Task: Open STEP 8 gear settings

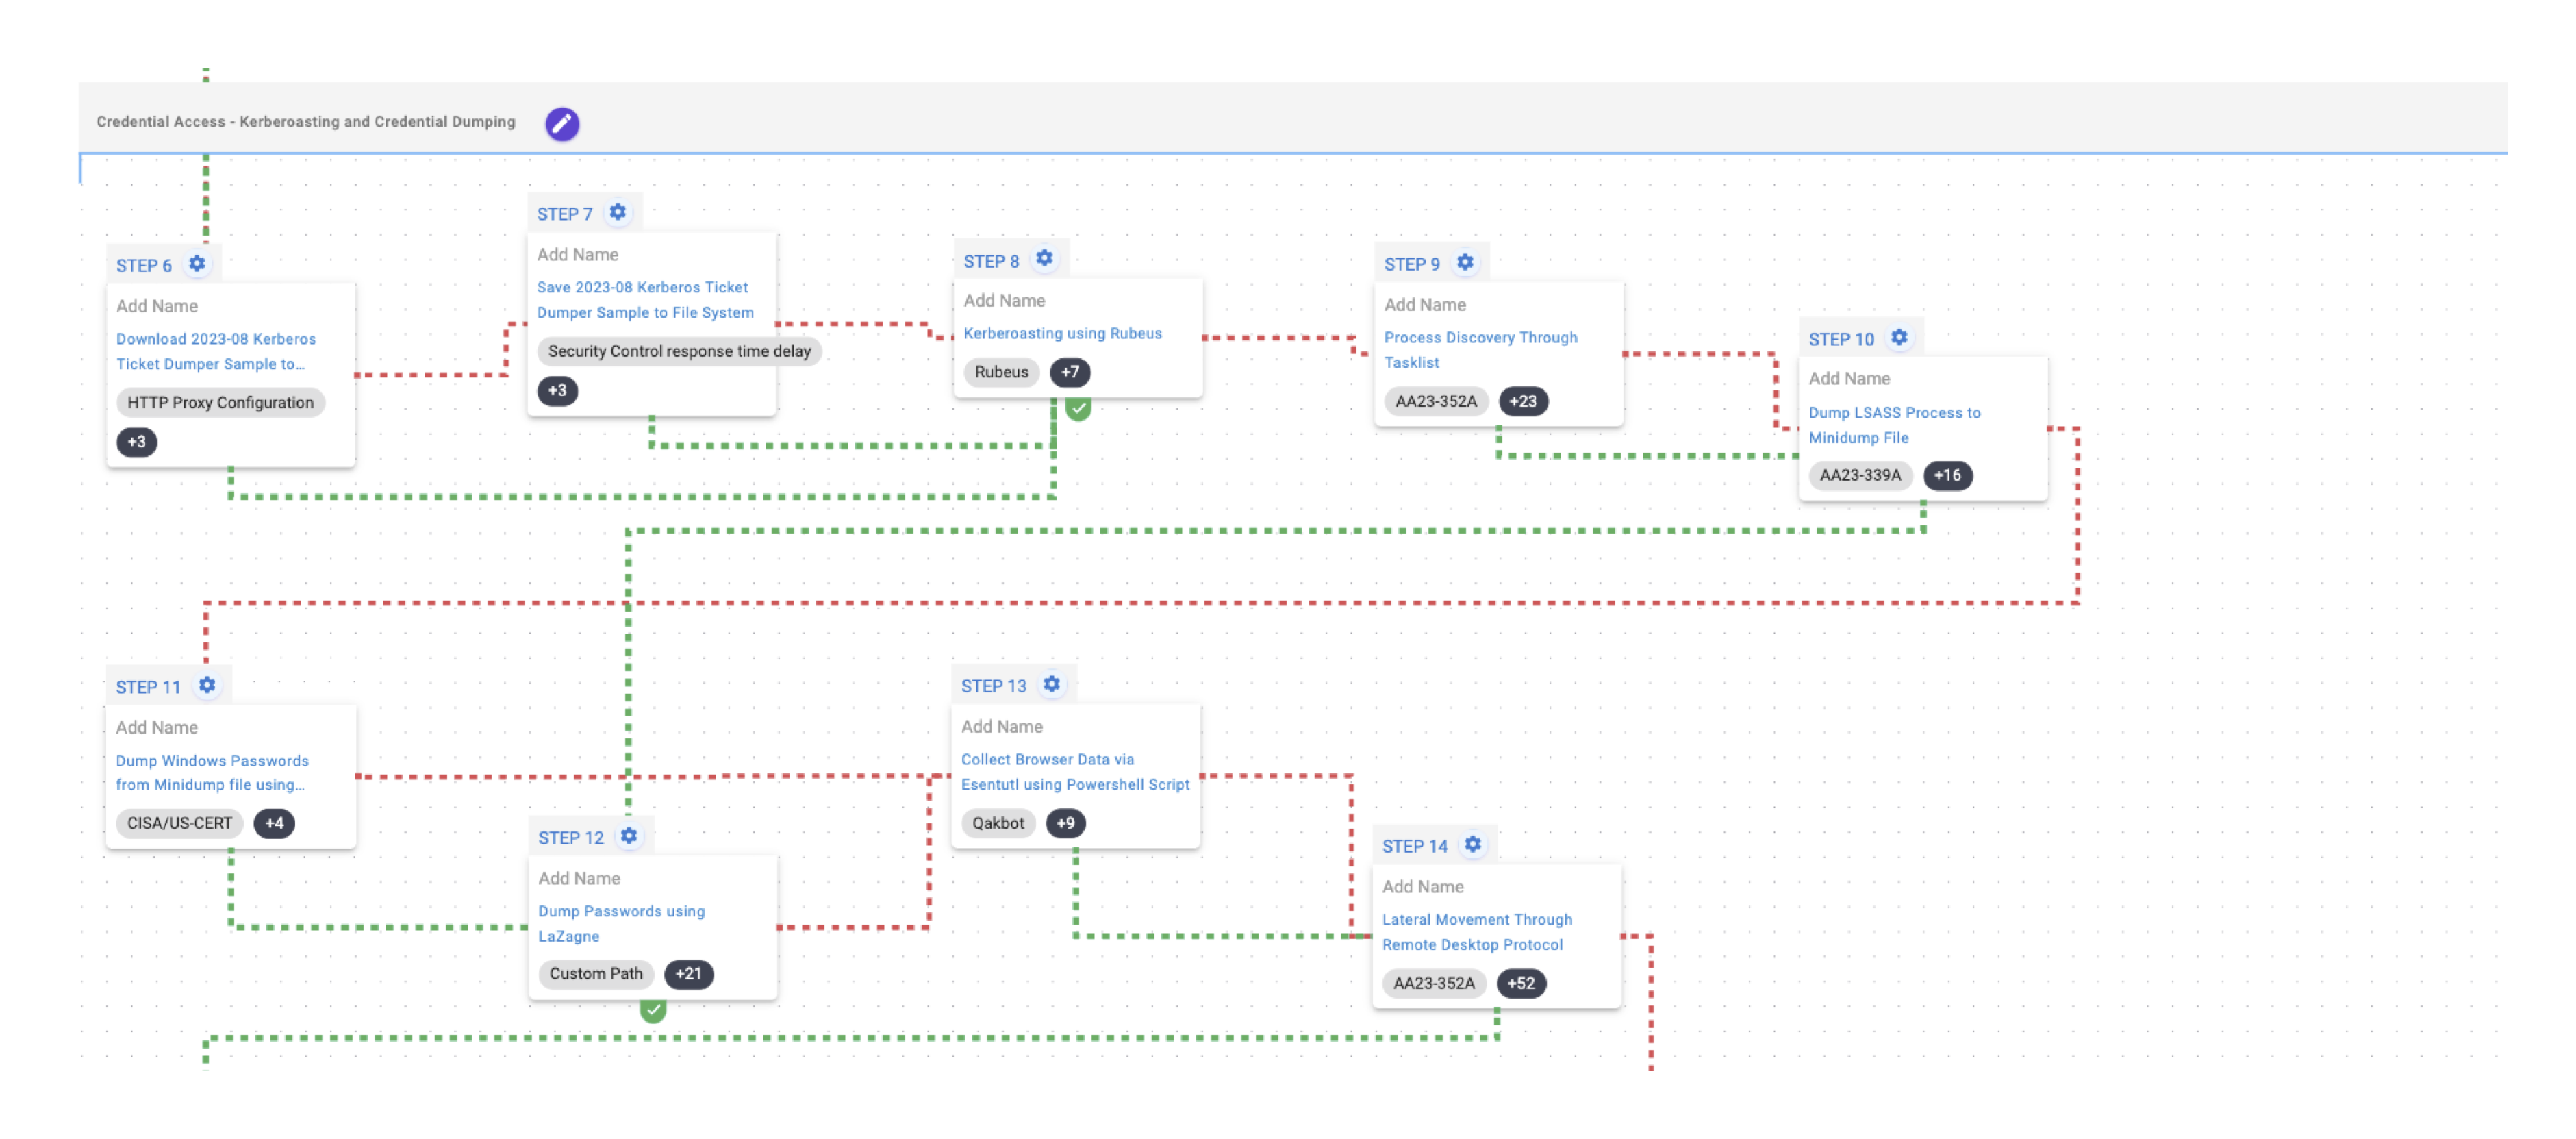Action: (x=1044, y=259)
